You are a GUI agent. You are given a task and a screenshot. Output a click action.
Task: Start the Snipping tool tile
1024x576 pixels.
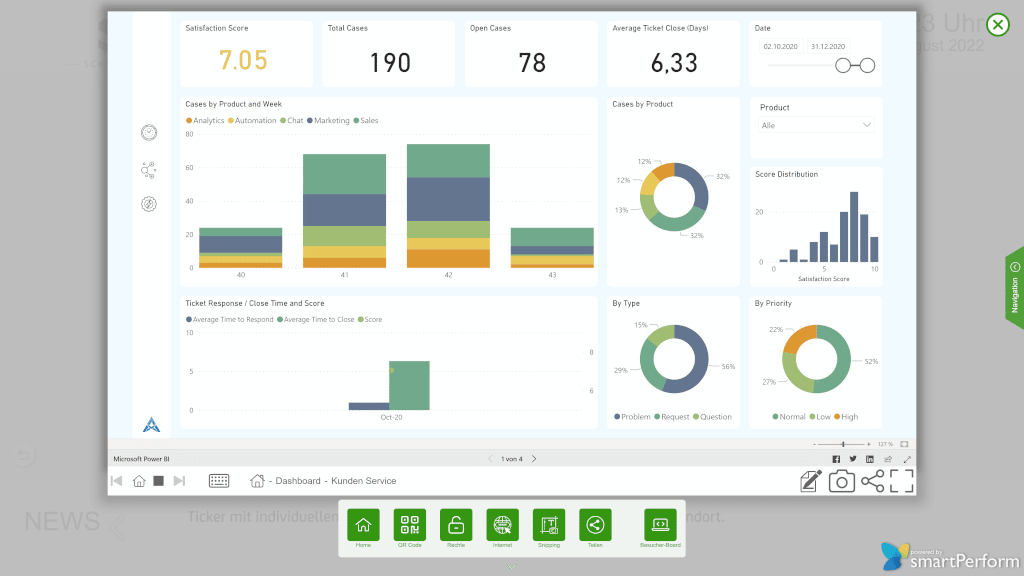[549, 525]
